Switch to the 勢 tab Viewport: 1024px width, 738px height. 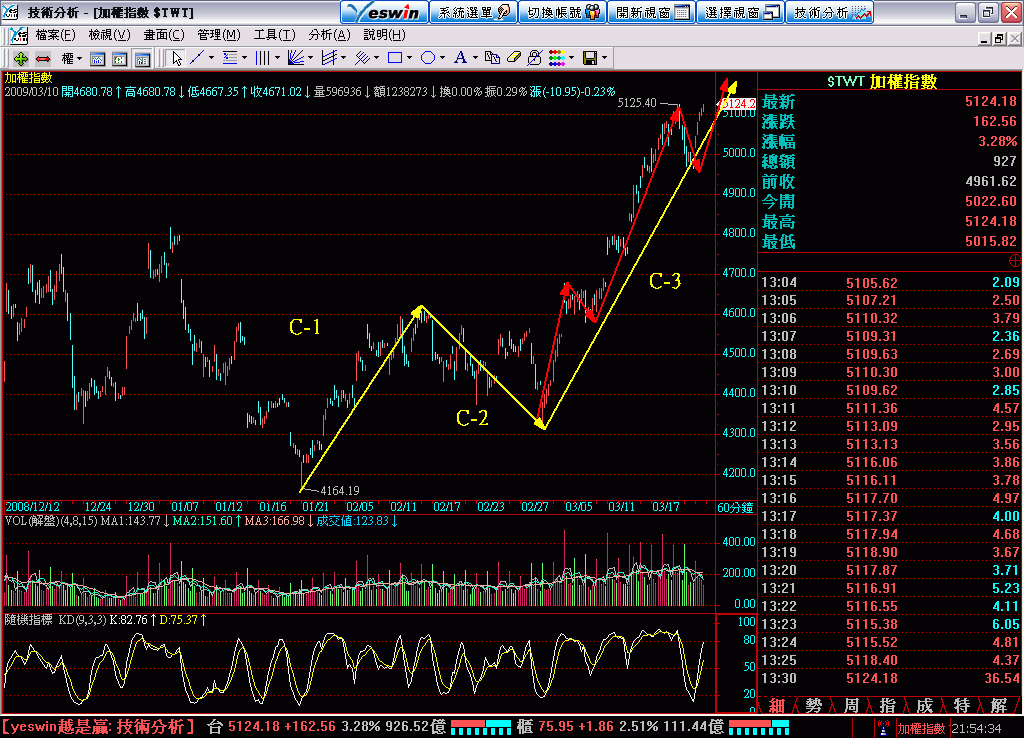813,705
